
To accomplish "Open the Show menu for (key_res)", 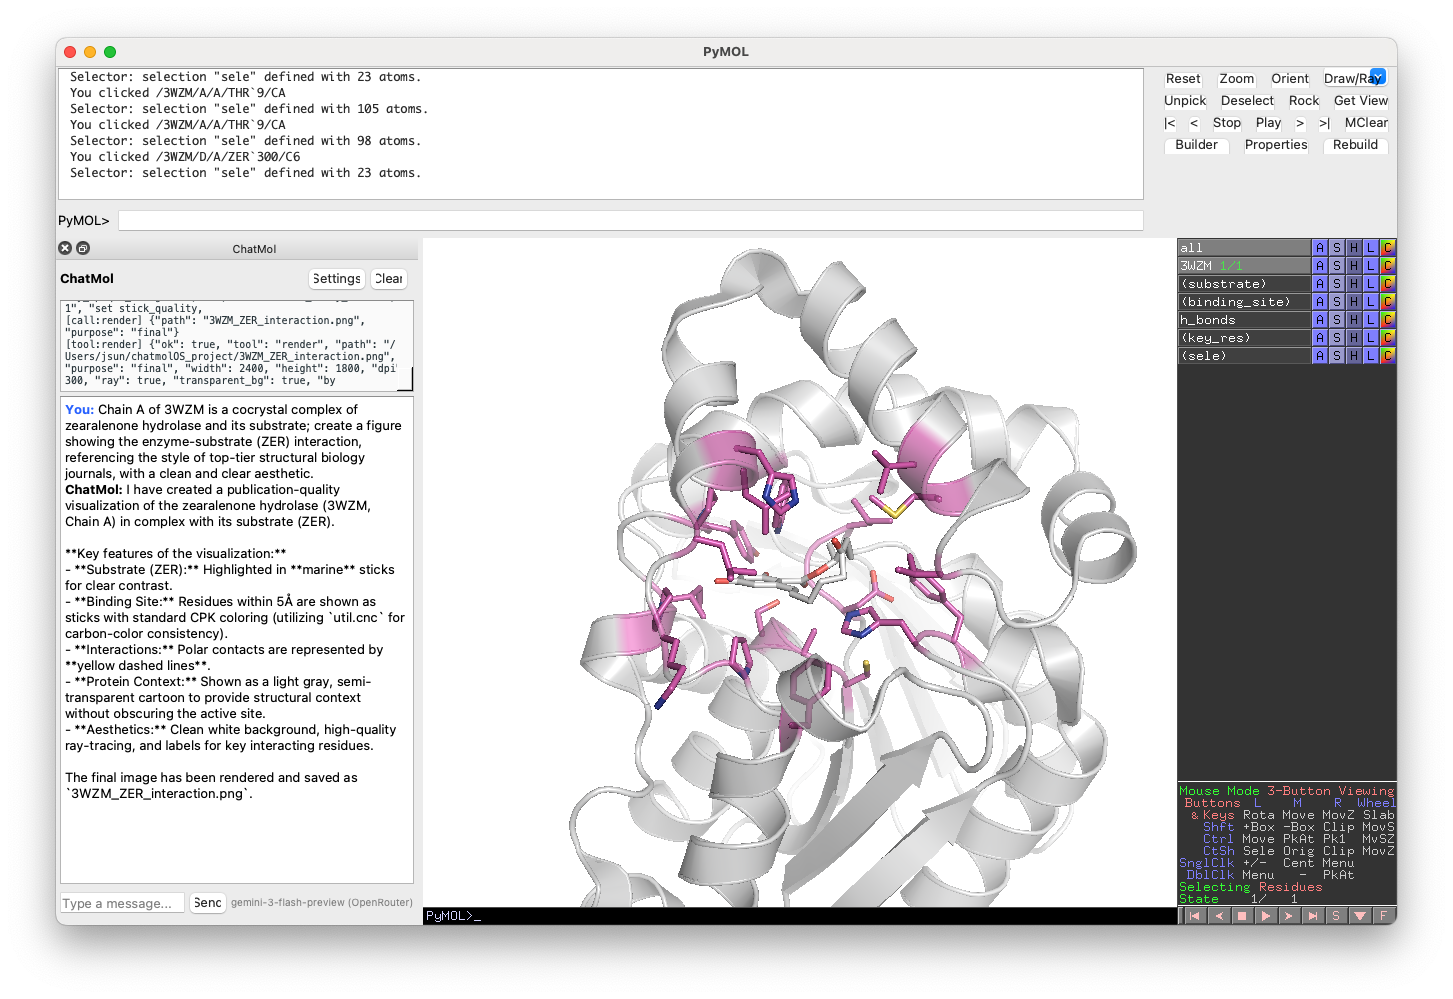I will coord(1337,338).
